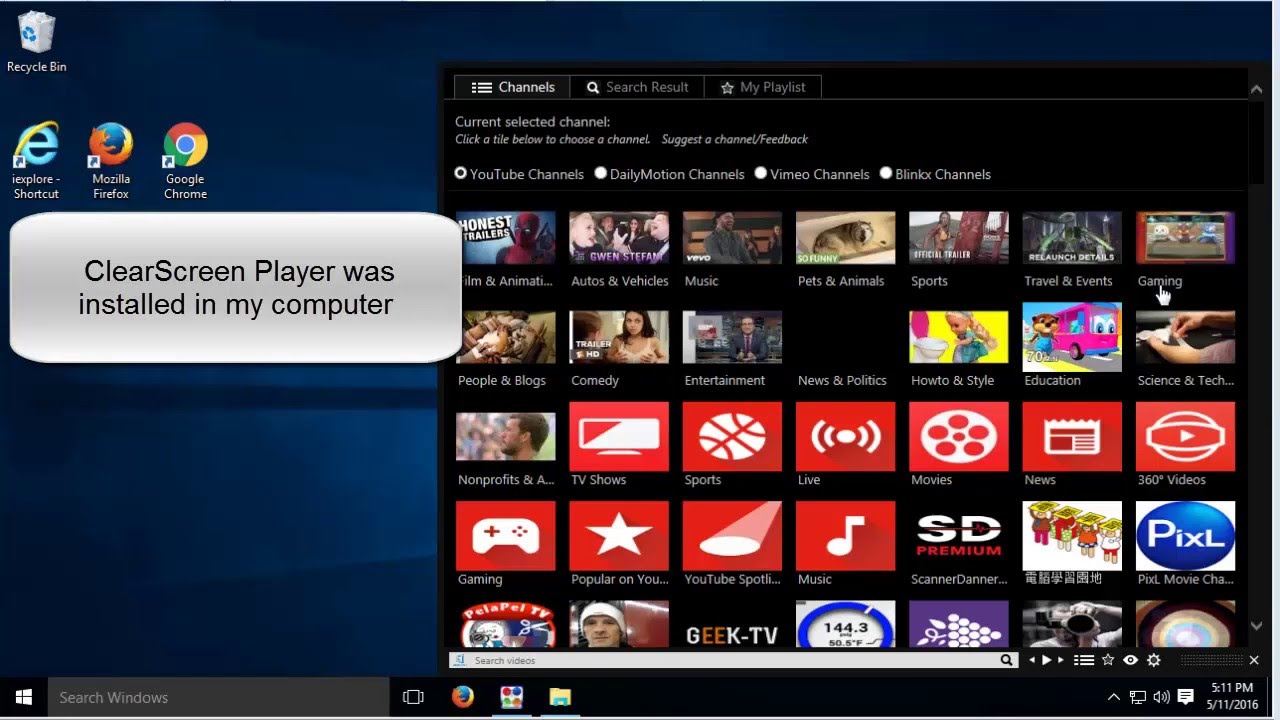Open the Pets & Animals thumbnail
Image resolution: width=1280 pixels, height=720 pixels.
(x=845, y=238)
